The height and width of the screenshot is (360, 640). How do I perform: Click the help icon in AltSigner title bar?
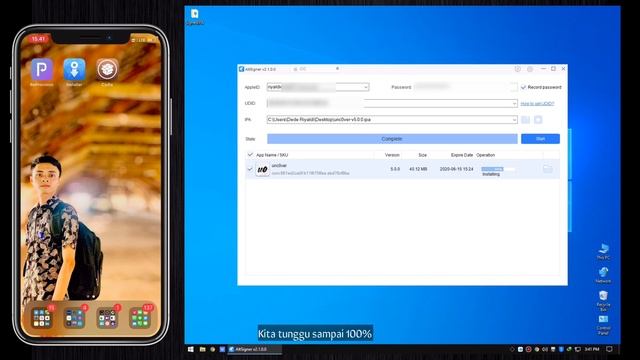coord(518,69)
